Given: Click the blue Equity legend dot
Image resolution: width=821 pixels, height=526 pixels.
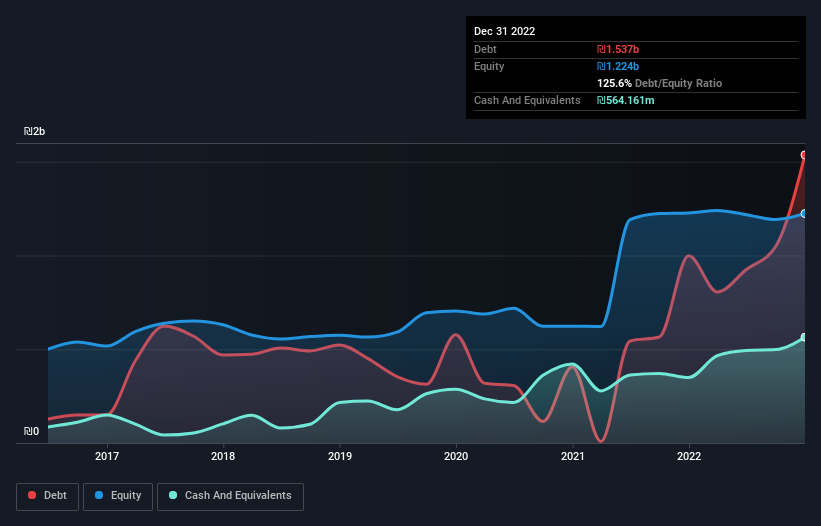Looking at the screenshot, I should click(x=99, y=495).
